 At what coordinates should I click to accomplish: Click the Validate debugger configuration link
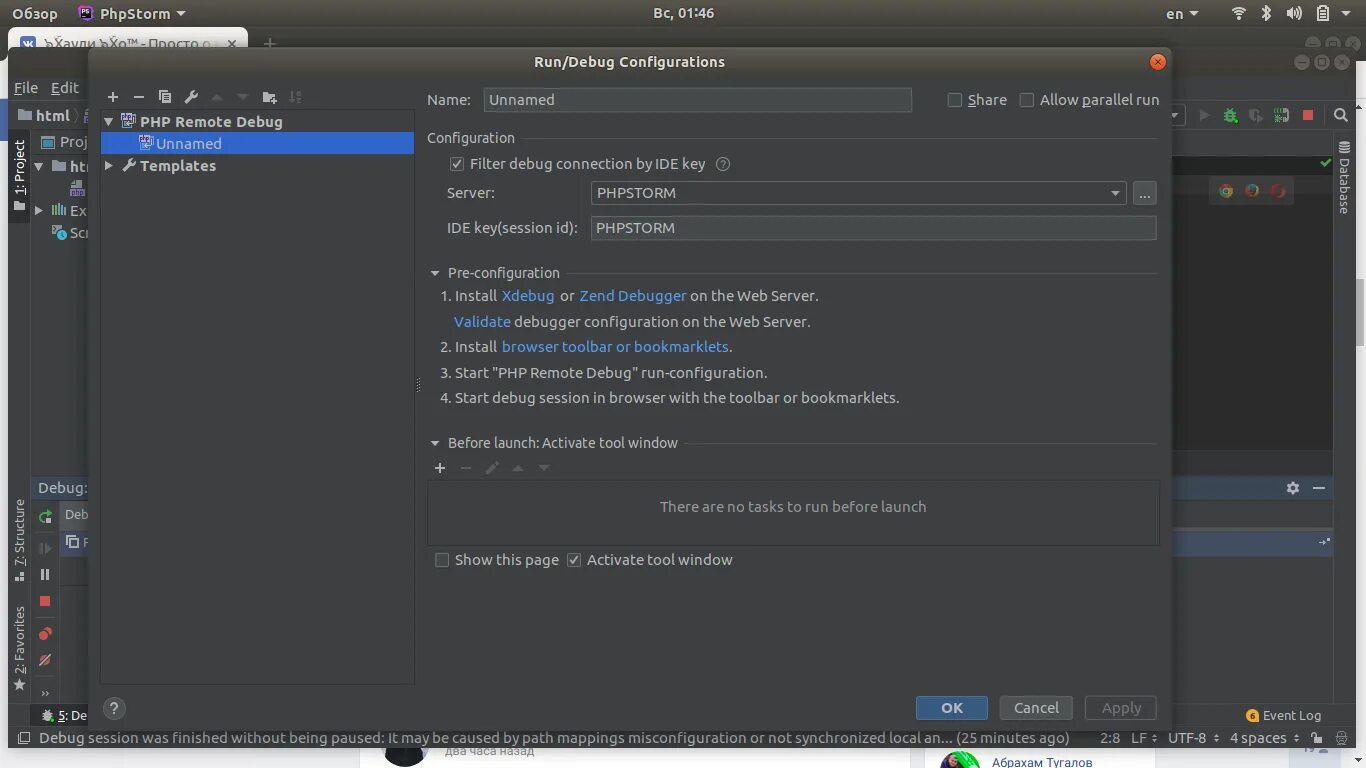pyautogui.click(x=482, y=322)
